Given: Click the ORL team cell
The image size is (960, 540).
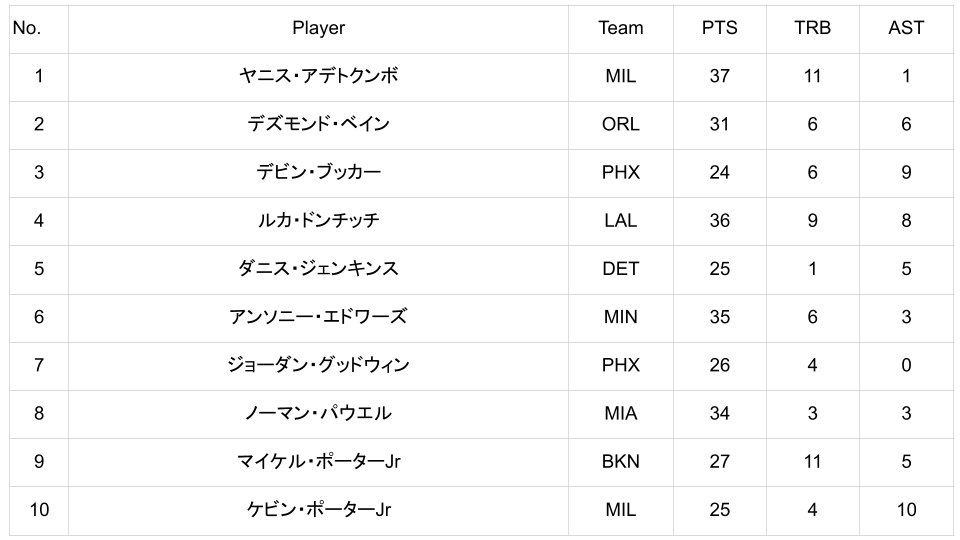Looking at the screenshot, I should click(x=620, y=124).
